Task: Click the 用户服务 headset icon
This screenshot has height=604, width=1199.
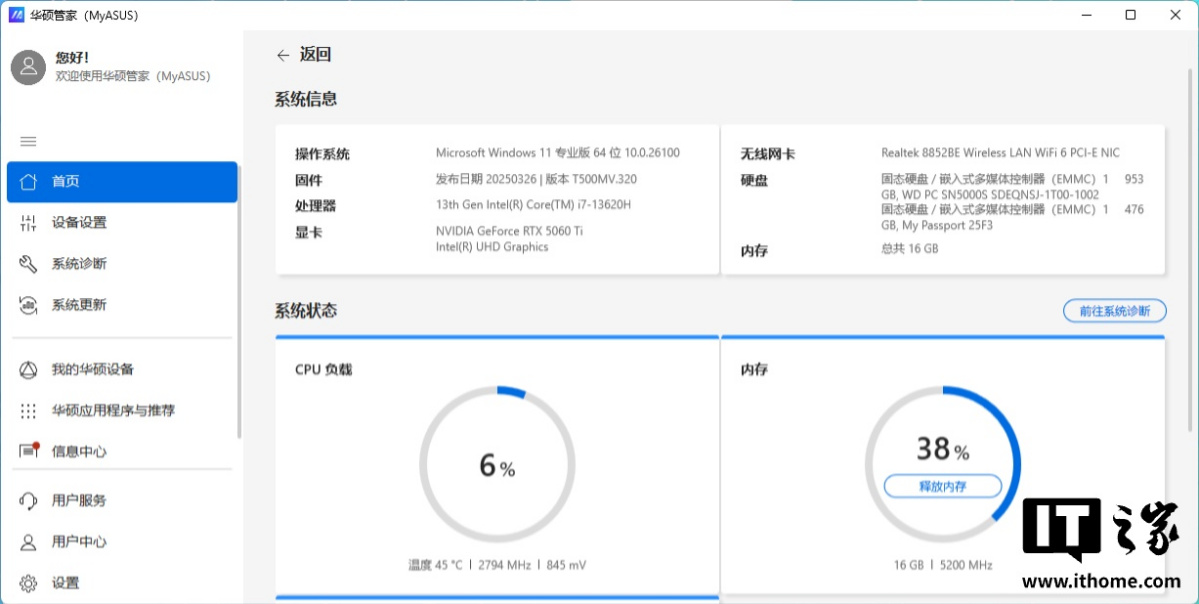Action: 28,501
